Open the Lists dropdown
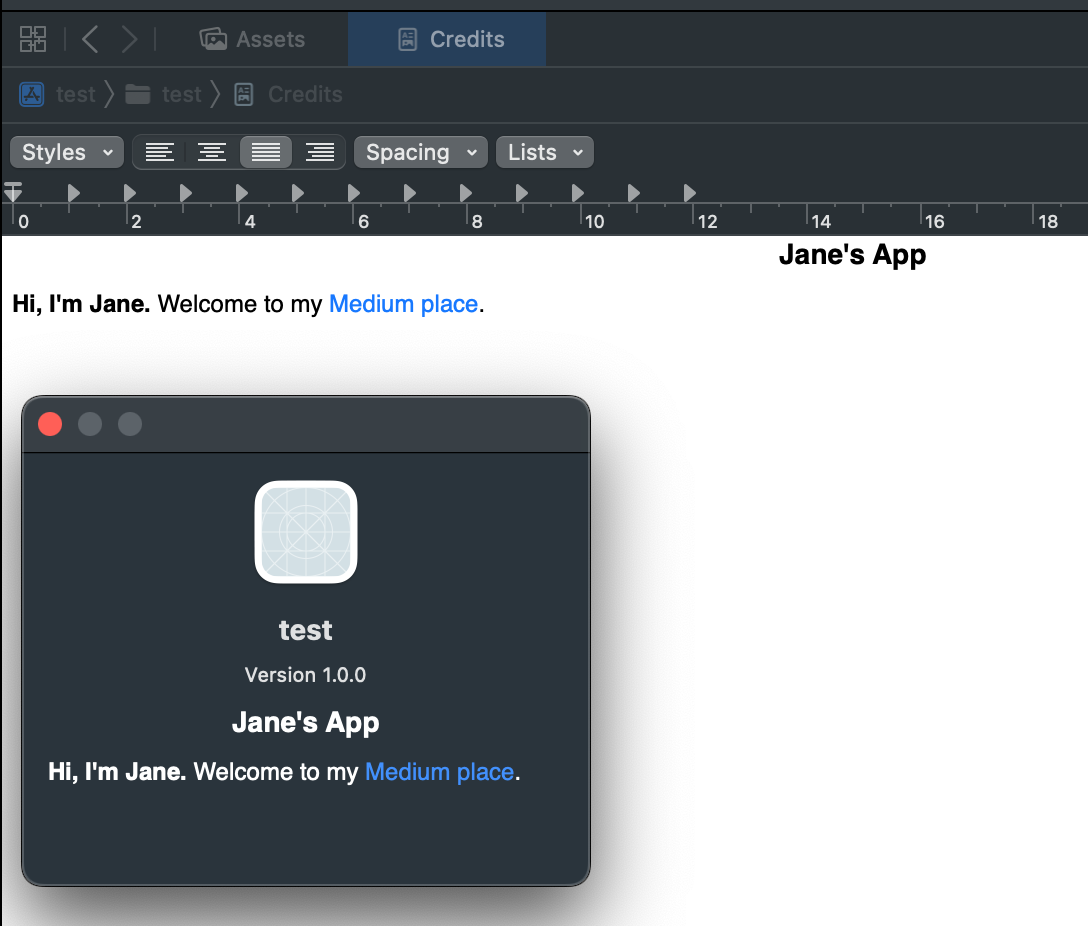The width and height of the screenshot is (1088, 926). 544,152
